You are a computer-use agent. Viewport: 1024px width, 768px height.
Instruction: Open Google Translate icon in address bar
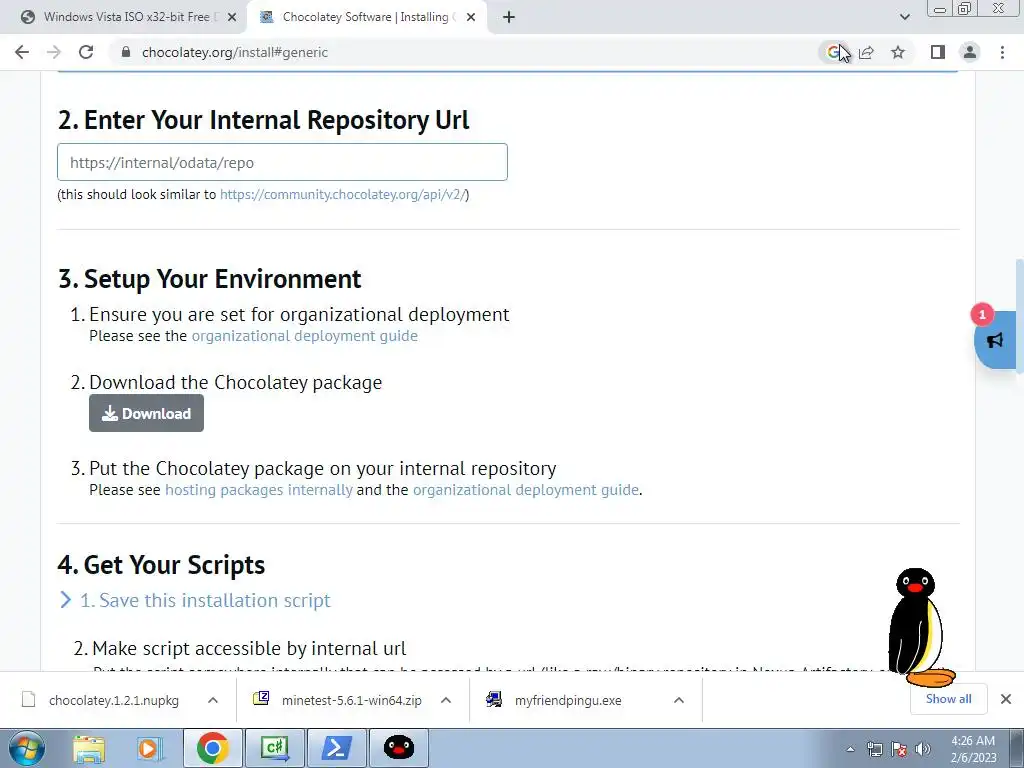pos(834,52)
